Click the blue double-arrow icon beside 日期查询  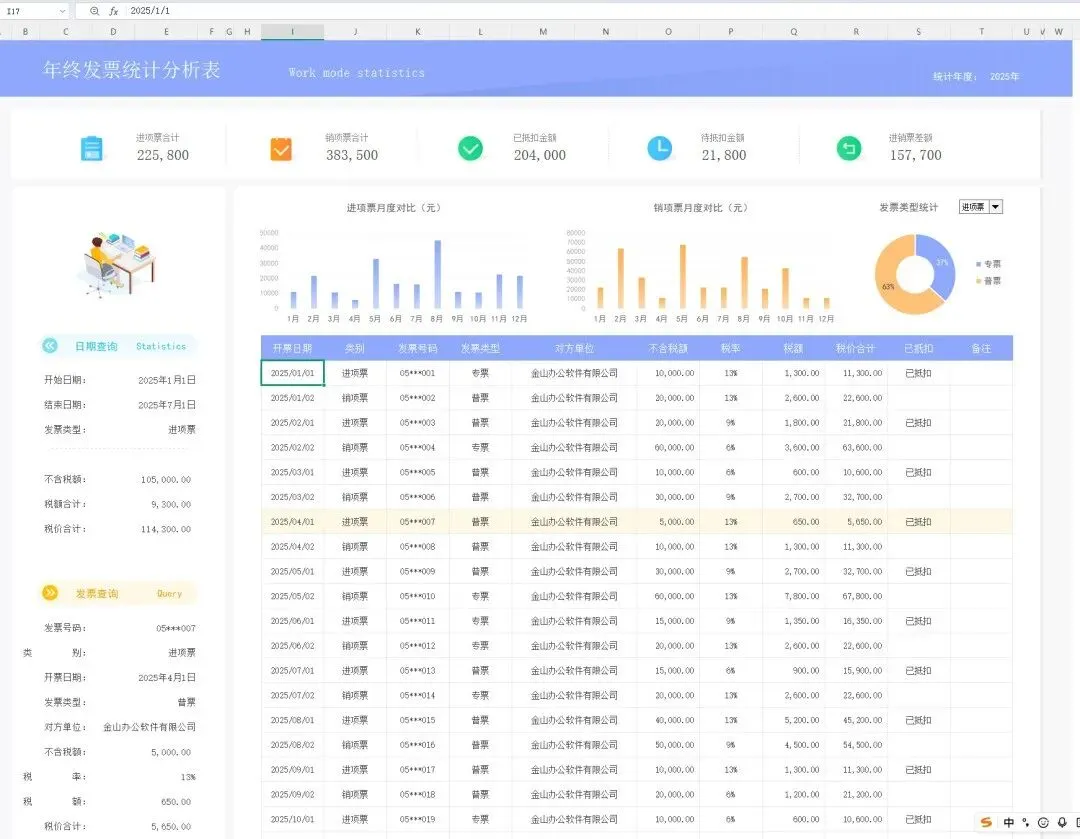(50, 346)
